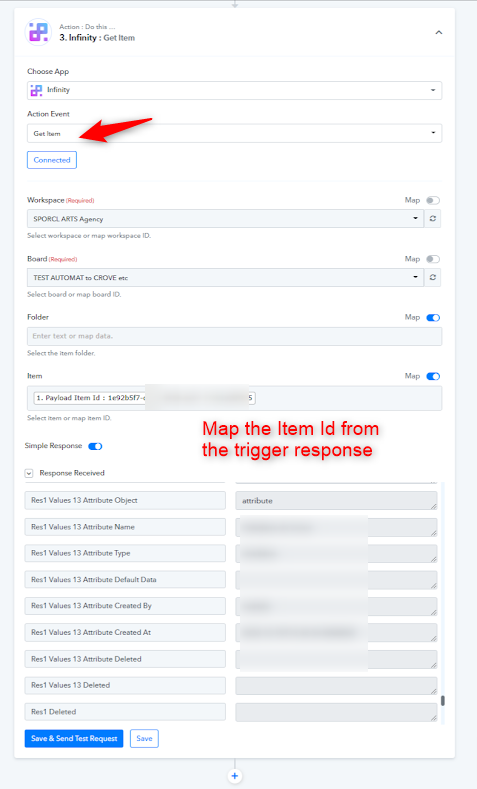Screen dimensions: 477x789
Task: Open the Choose App dropdown
Action: click(234, 91)
